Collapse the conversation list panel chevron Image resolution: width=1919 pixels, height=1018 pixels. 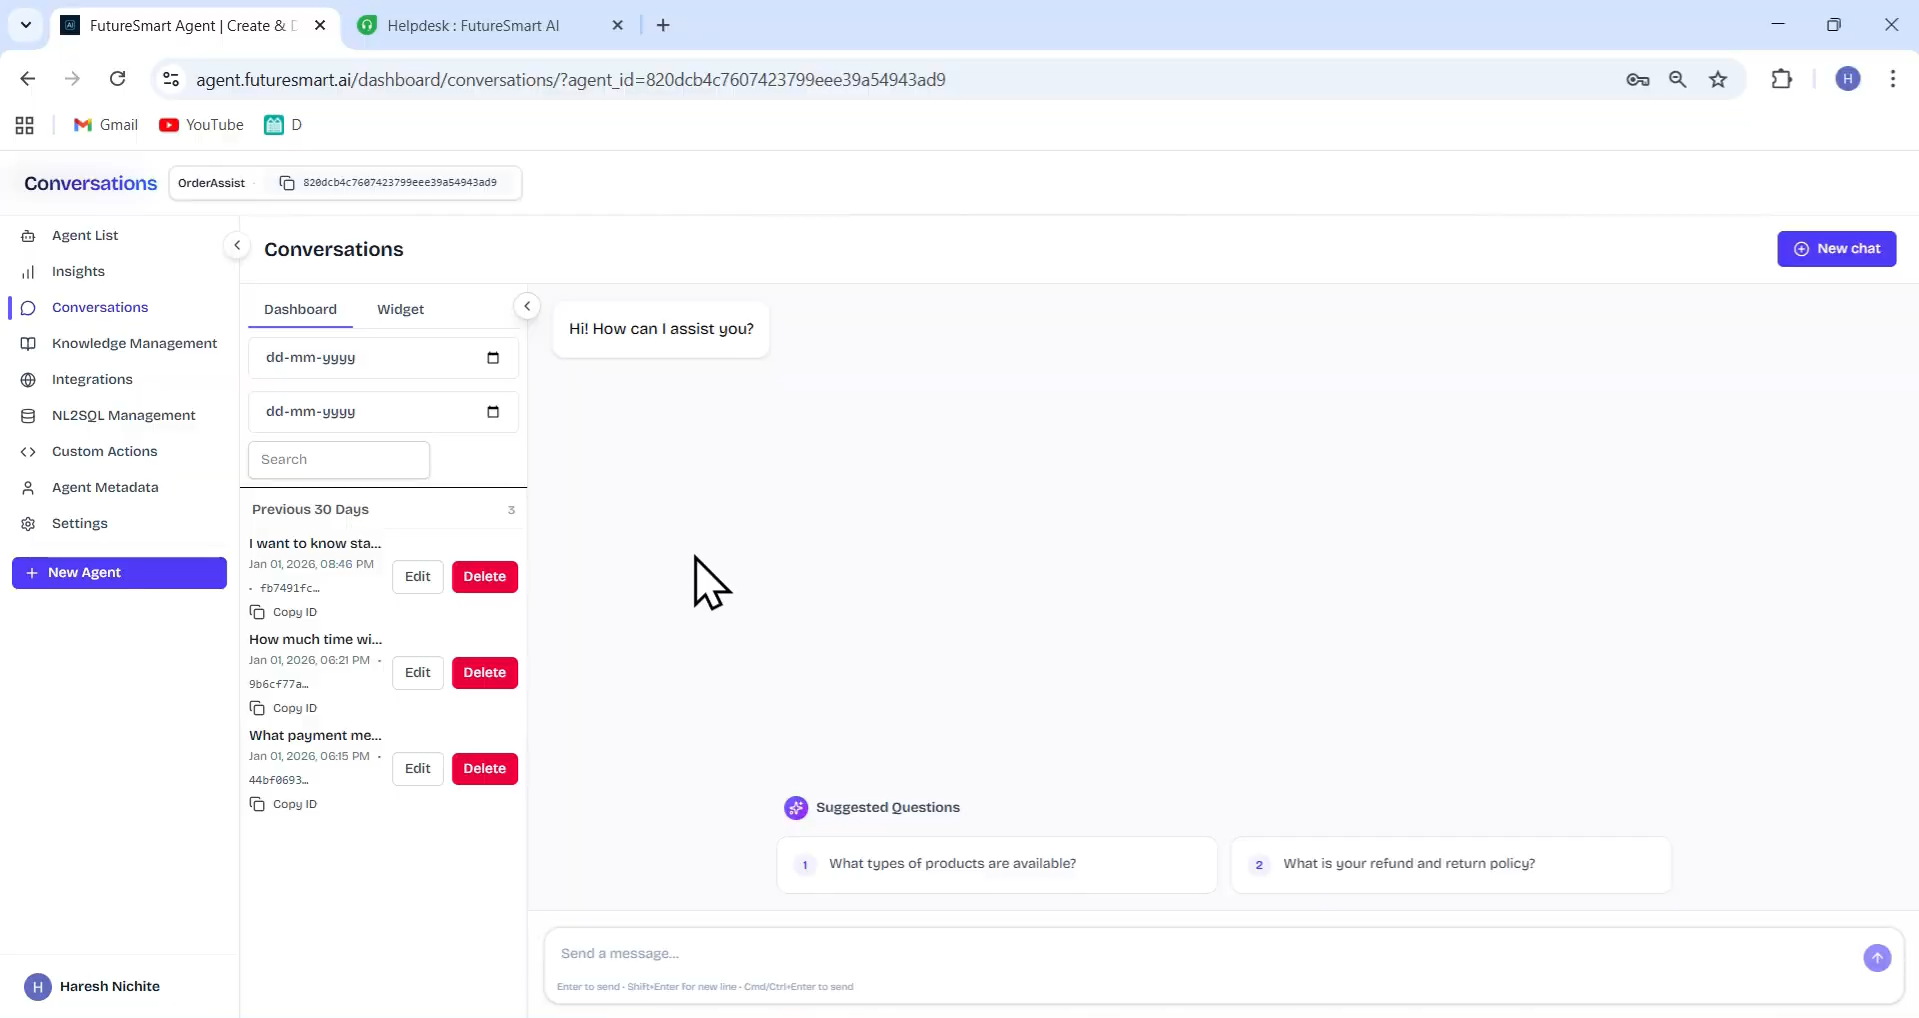(x=527, y=306)
